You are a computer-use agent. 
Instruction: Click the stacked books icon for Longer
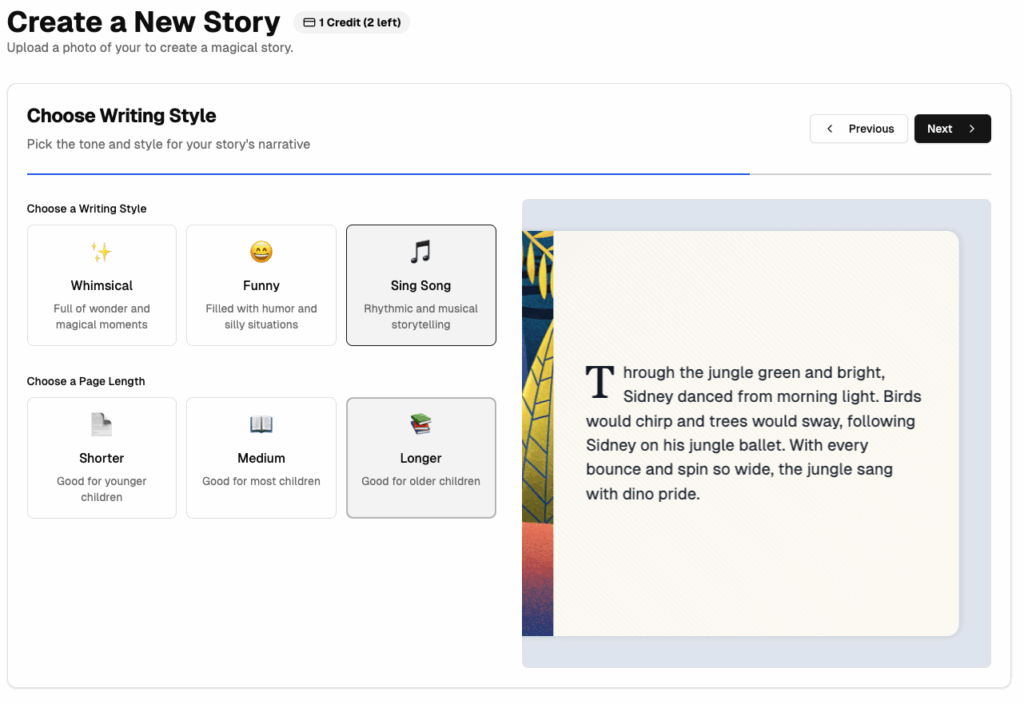coord(420,425)
